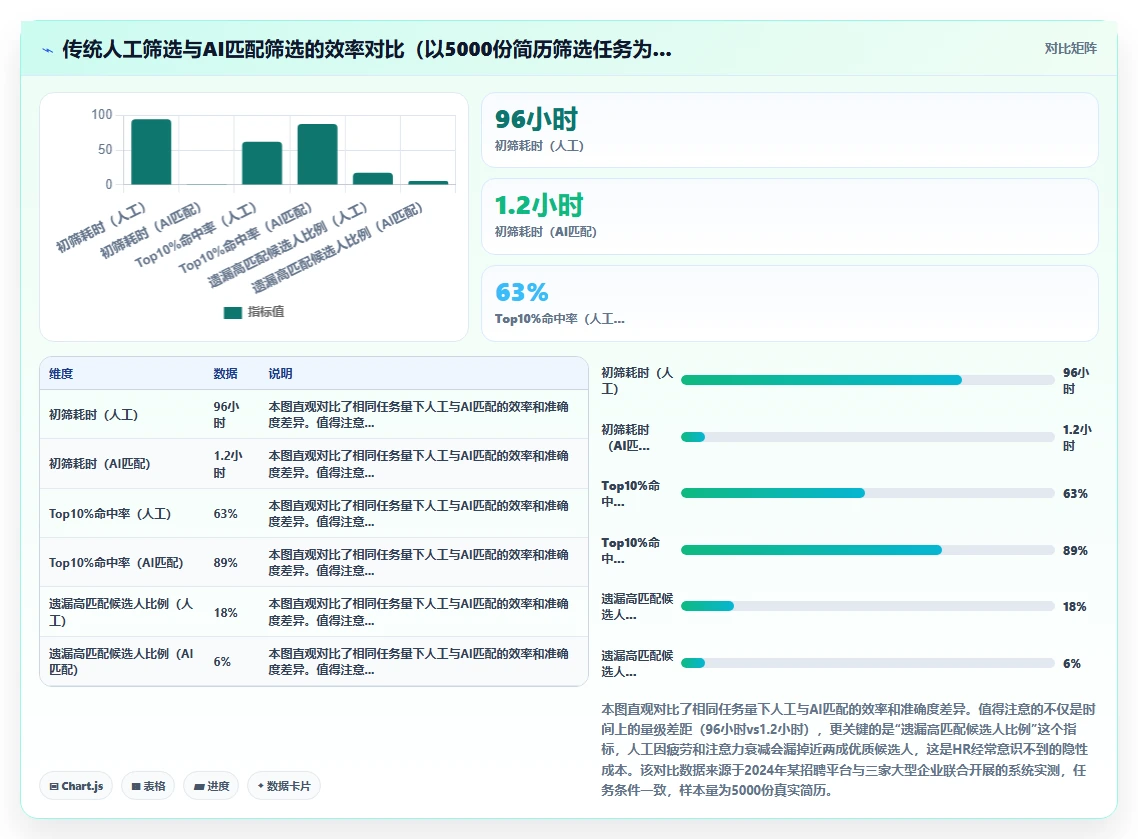Select table row Top10%命中率(人工)
This screenshot has width=1138, height=839.
pyautogui.click(x=314, y=513)
